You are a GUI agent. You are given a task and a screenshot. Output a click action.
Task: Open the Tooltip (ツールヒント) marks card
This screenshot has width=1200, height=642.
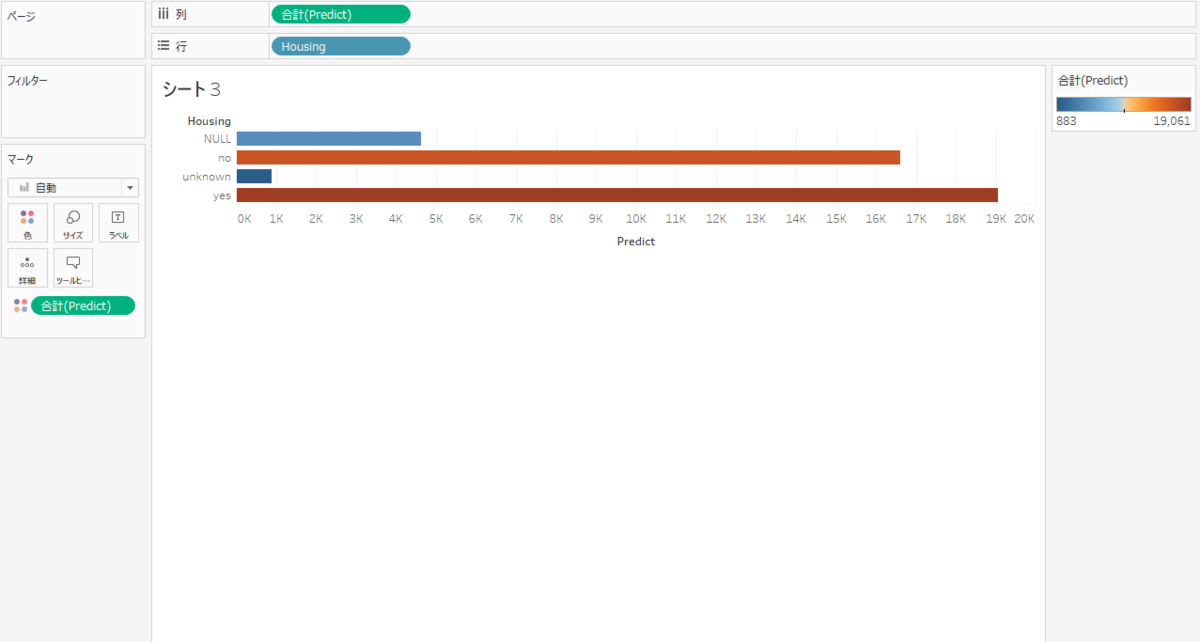[73, 268]
